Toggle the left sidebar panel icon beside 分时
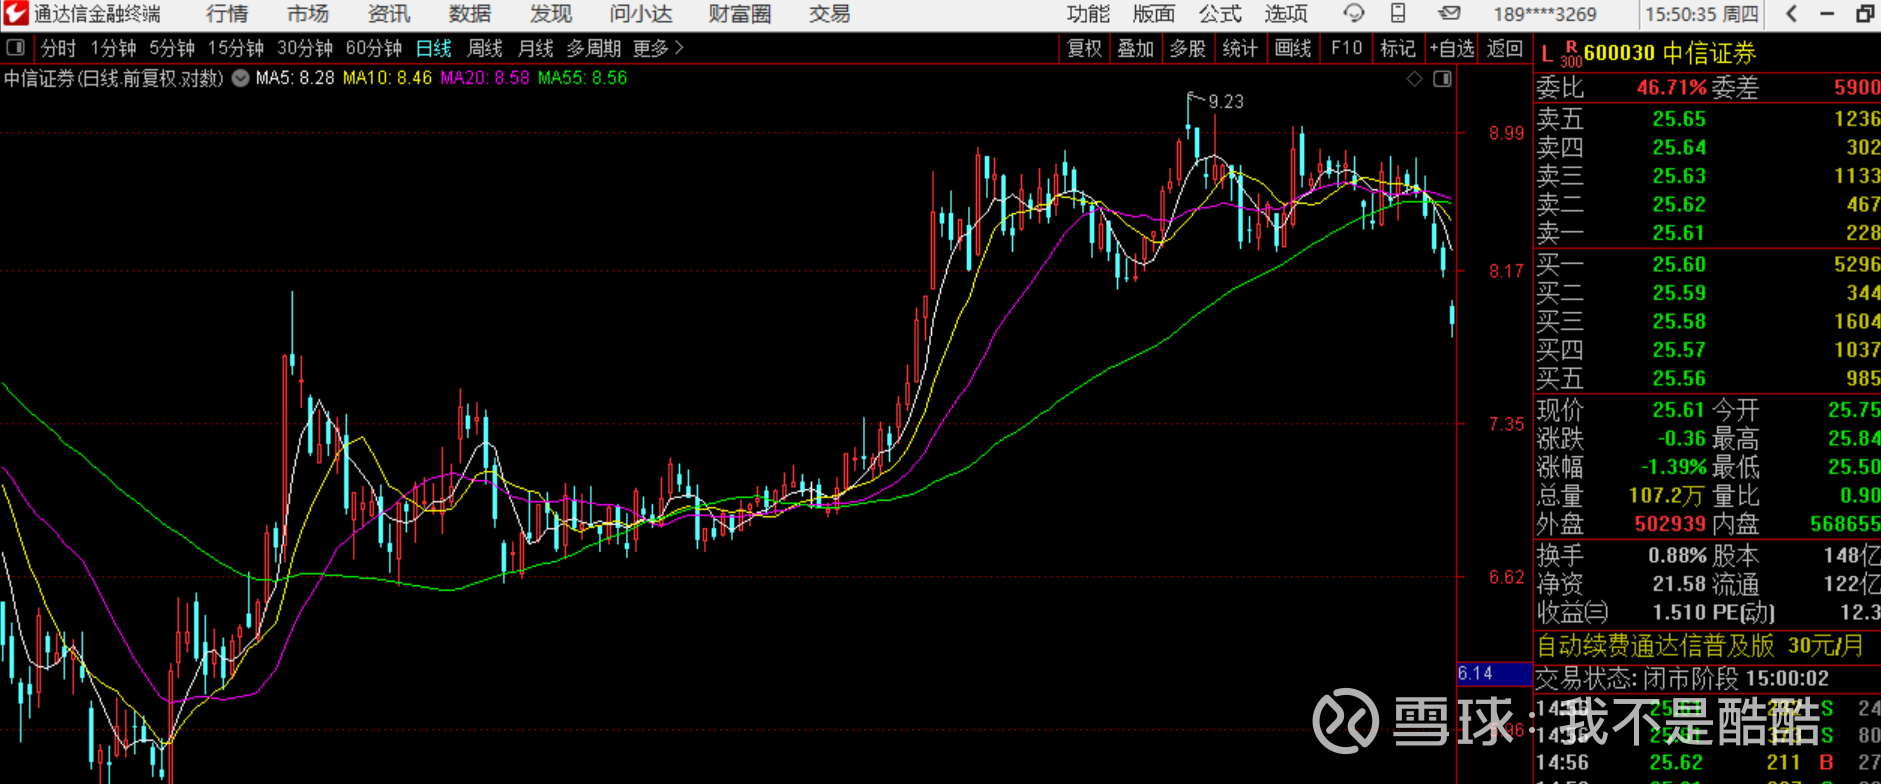Image resolution: width=1881 pixels, height=784 pixels. (x=15, y=48)
